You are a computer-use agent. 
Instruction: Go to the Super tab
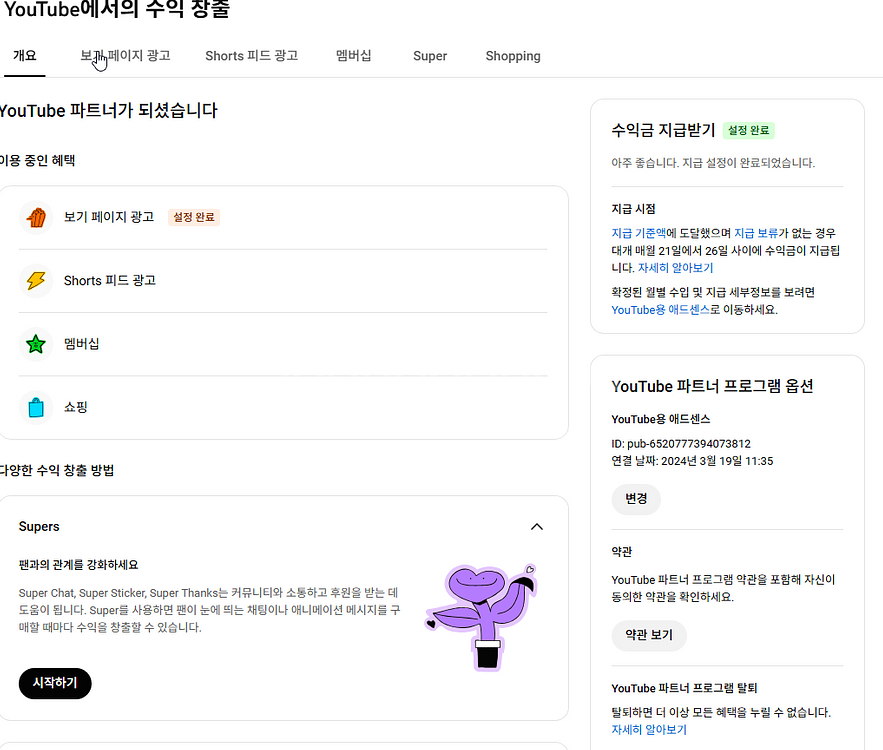coord(430,56)
